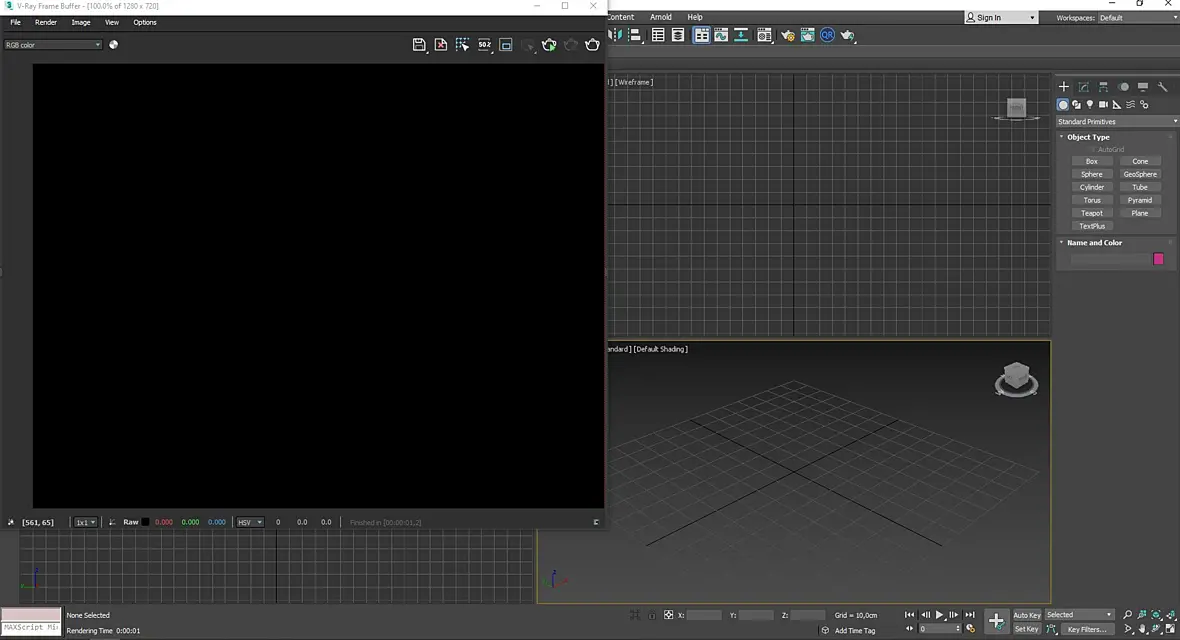This screenshot has height=640, width=1180.
Task: Expand the Standard Primitives dropdown
Action: click(x=1117, y=121)
